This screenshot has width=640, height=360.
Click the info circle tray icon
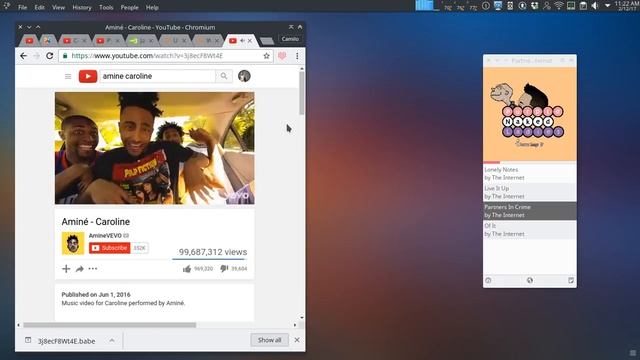[x=486, y=5]
